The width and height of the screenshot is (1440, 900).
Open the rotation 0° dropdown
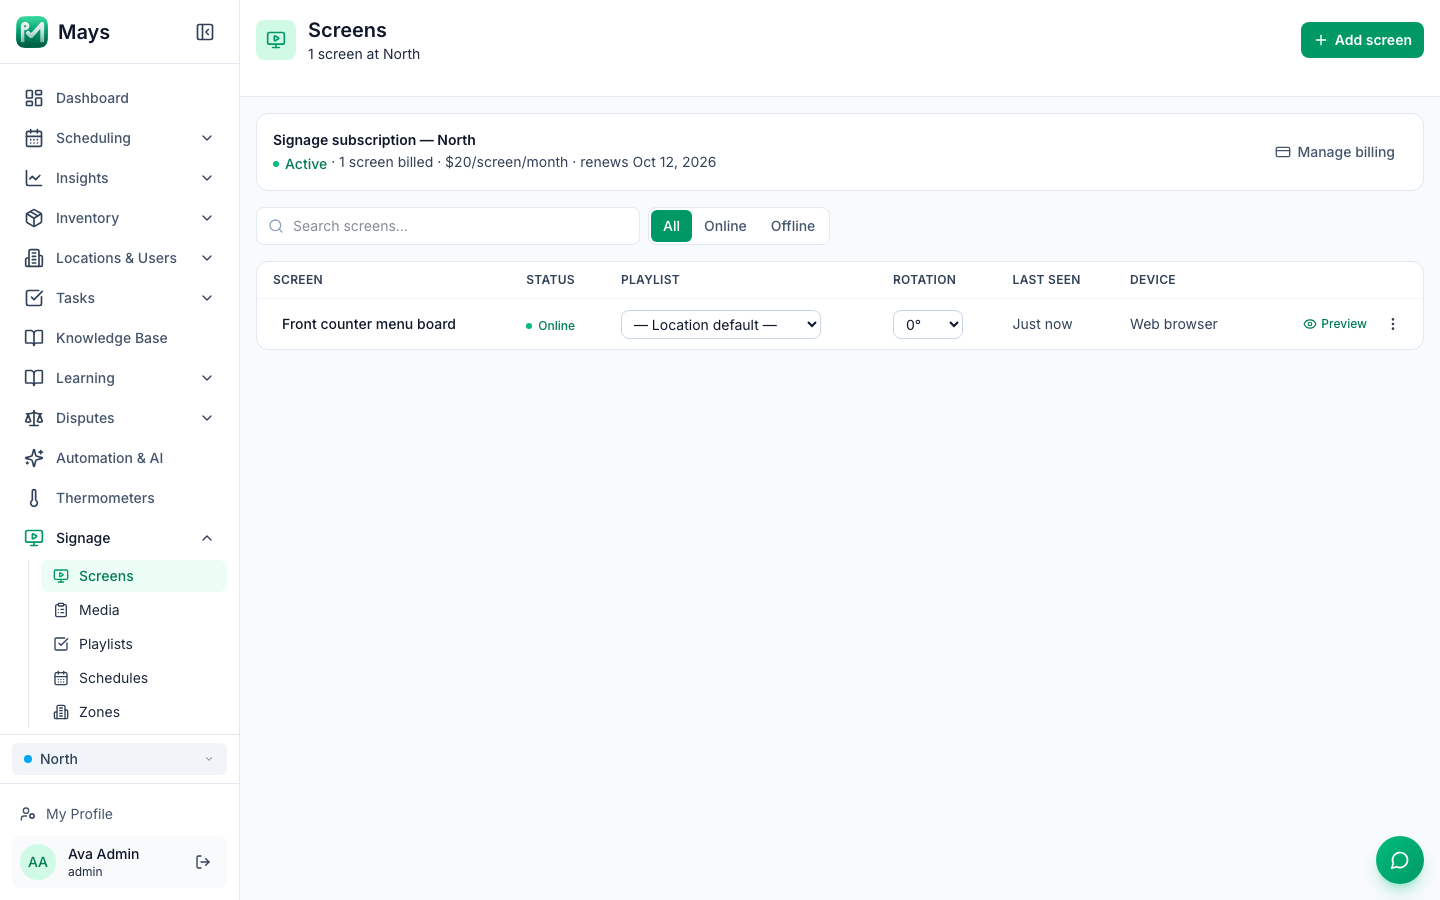pyautogui.click(x=928, y=324)
